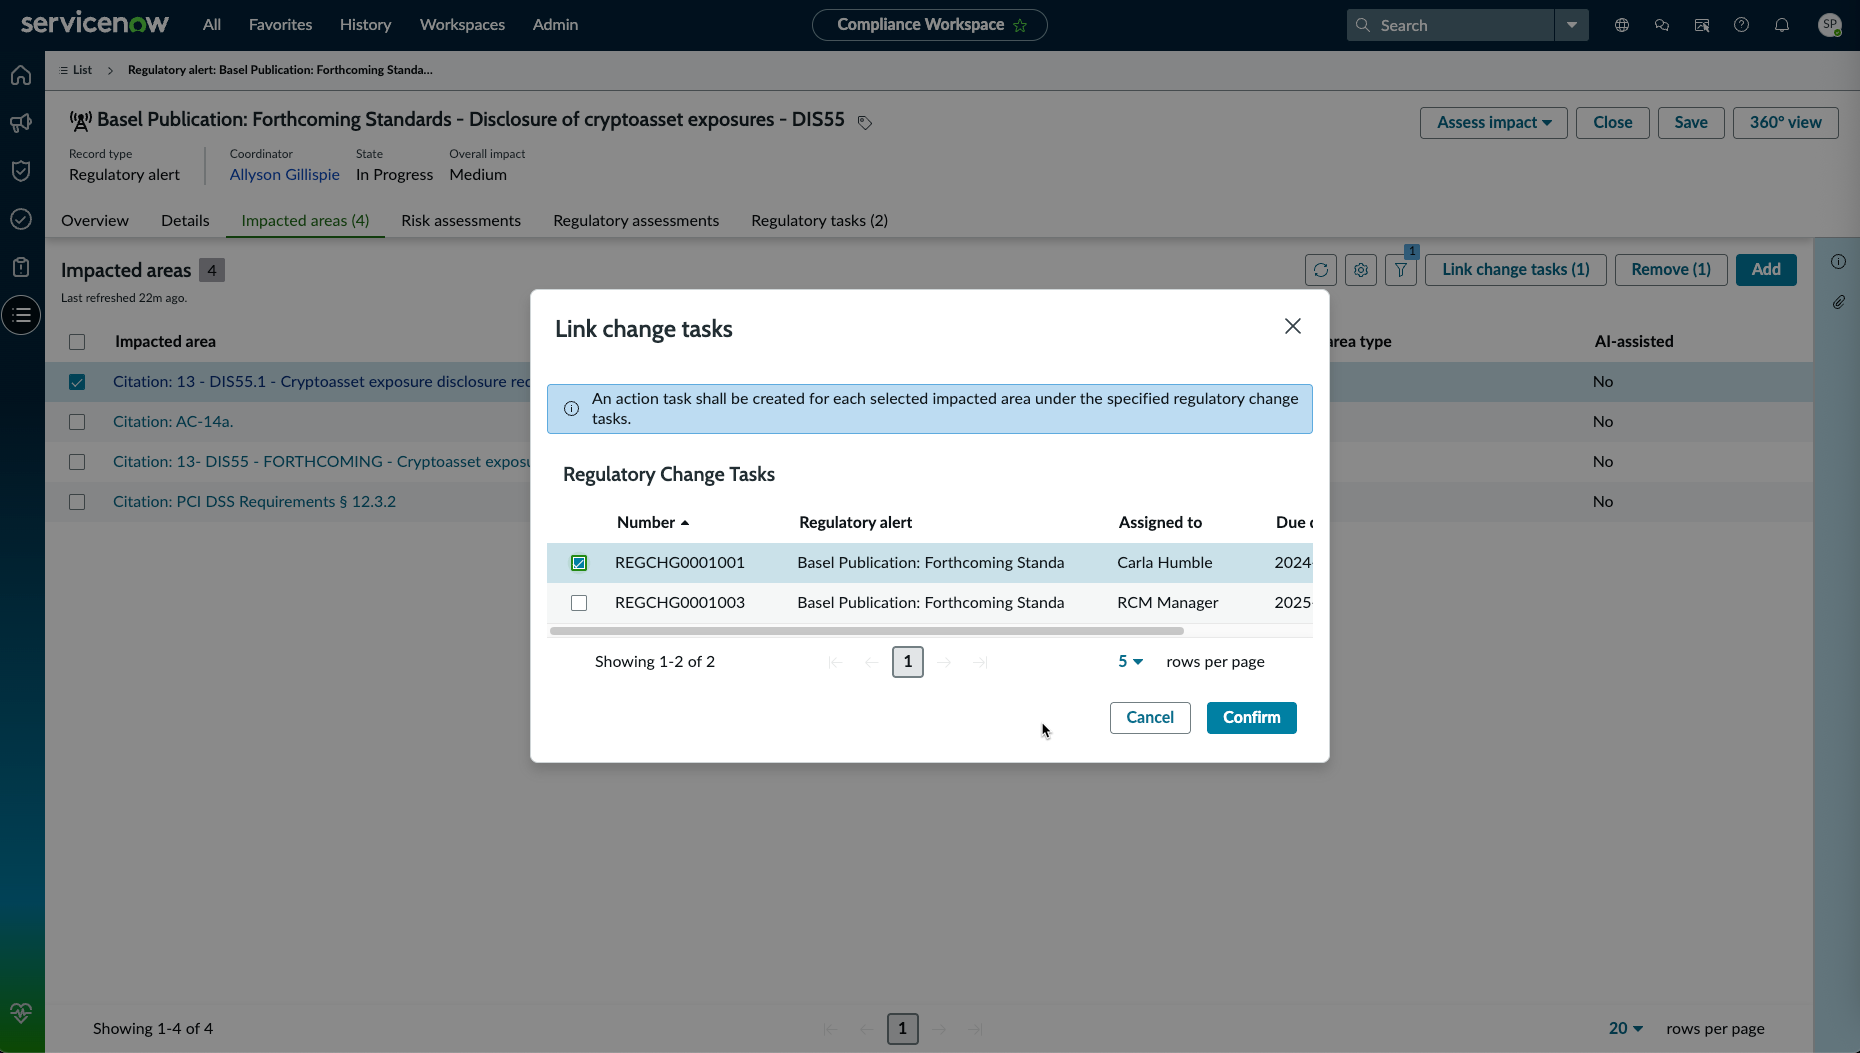Click the header sidebar panel icon

pyautogui.click(x=1702, y=25)
